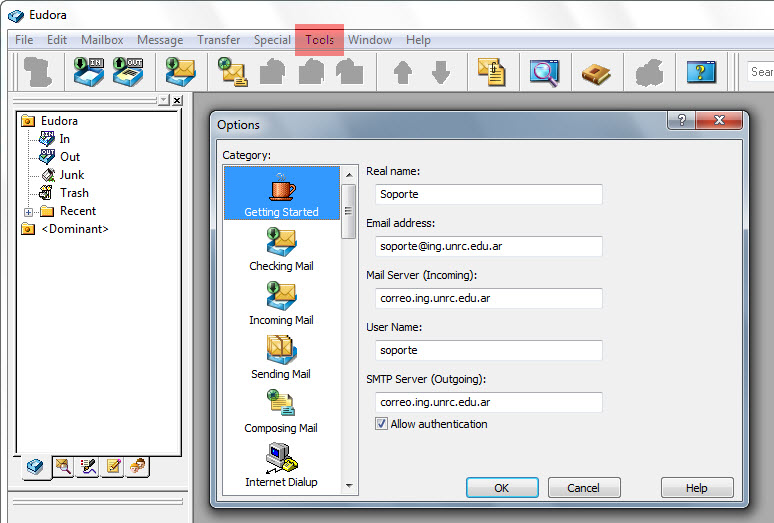Open the In mailbox toolbar icon

88,72
